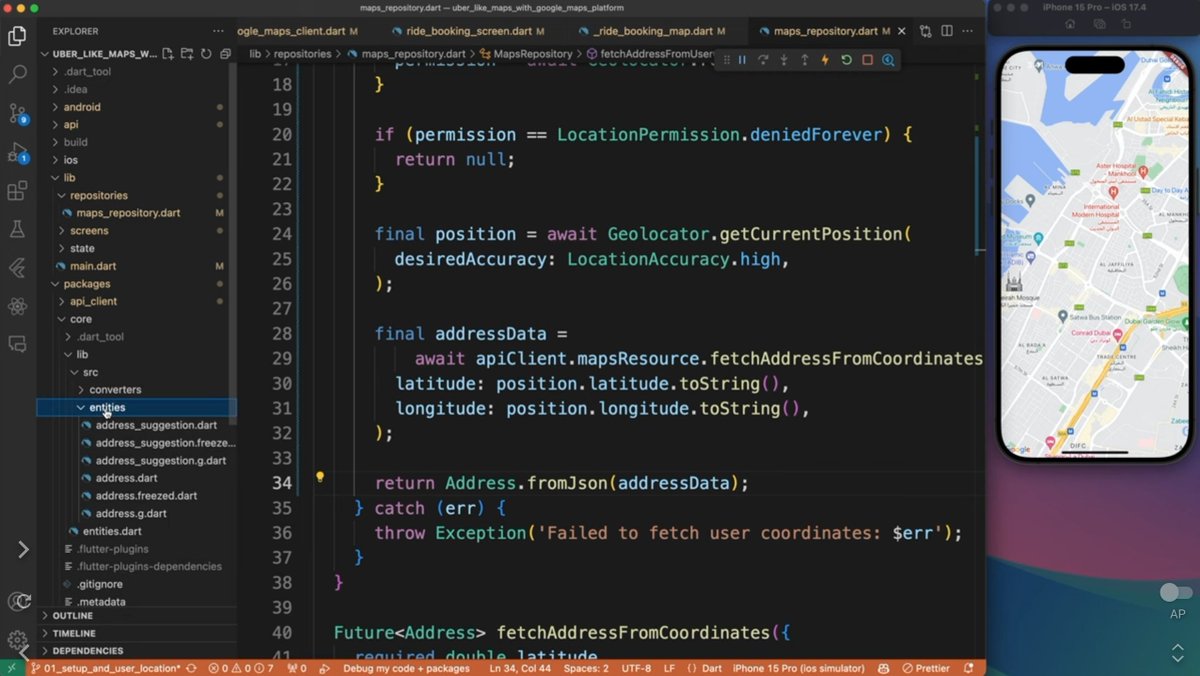Click MapsRepository in breadcrumb
Viewport: 1200px width, 676px height.
point(533,54)
